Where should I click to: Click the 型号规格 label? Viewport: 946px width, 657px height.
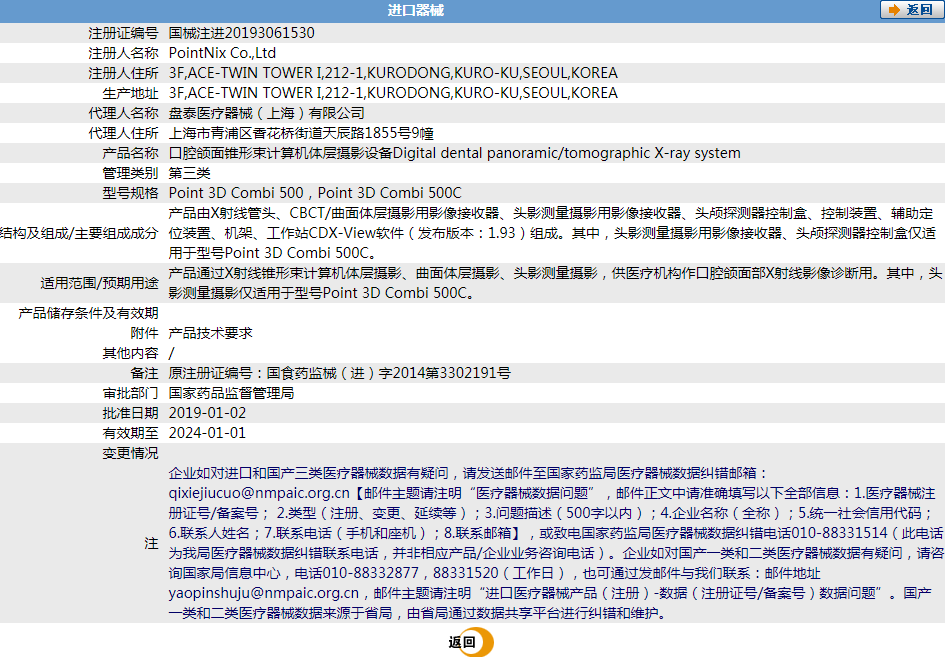pyautogui.click(x=130, y=193)
